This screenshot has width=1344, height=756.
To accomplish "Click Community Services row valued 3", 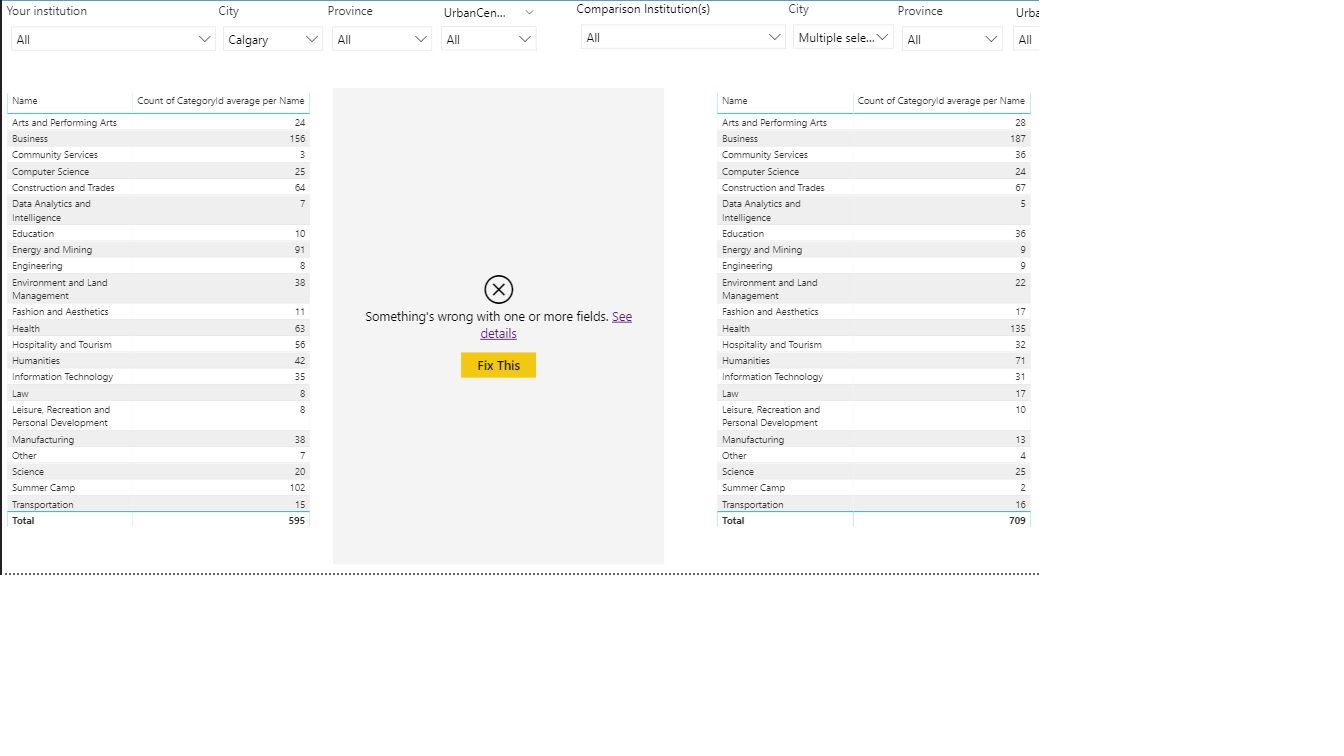I will pos(159,155).
